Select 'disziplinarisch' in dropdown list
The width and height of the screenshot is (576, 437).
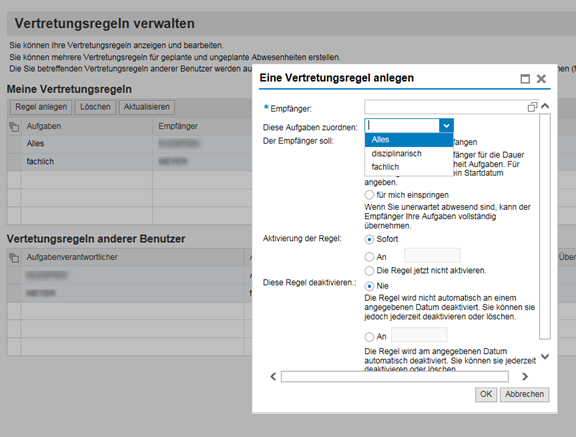point(409,154)
